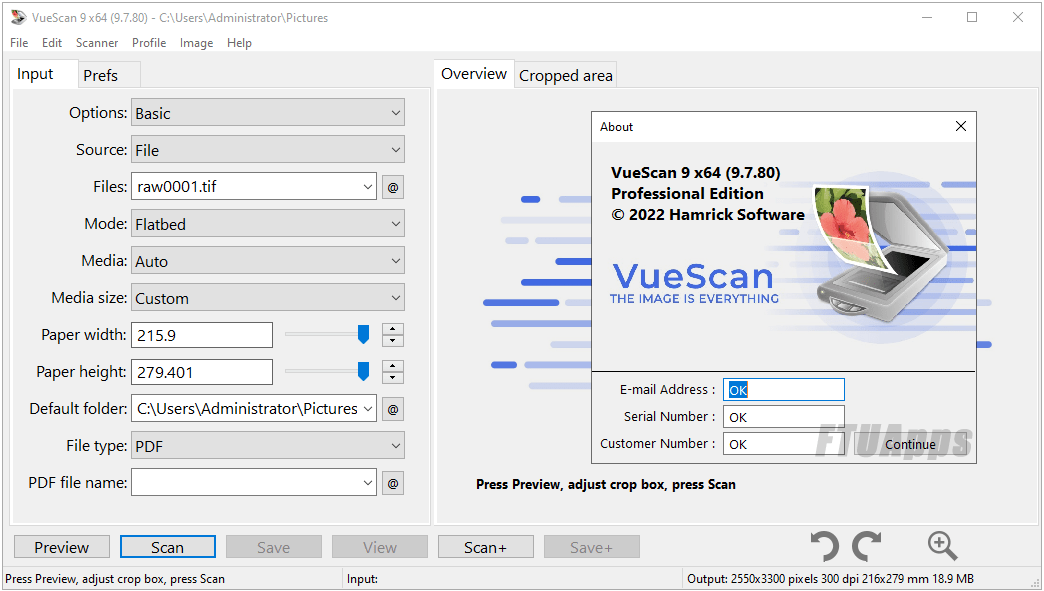Viewport: 1044px width, 591px height.
Task: Click the VueScan title bar app icon
Action: (18, 17)
